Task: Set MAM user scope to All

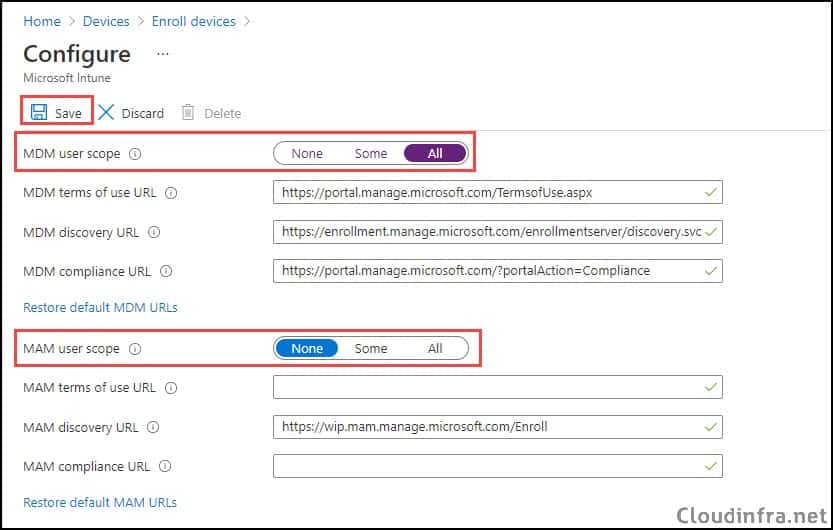Action: pos(435,348)
